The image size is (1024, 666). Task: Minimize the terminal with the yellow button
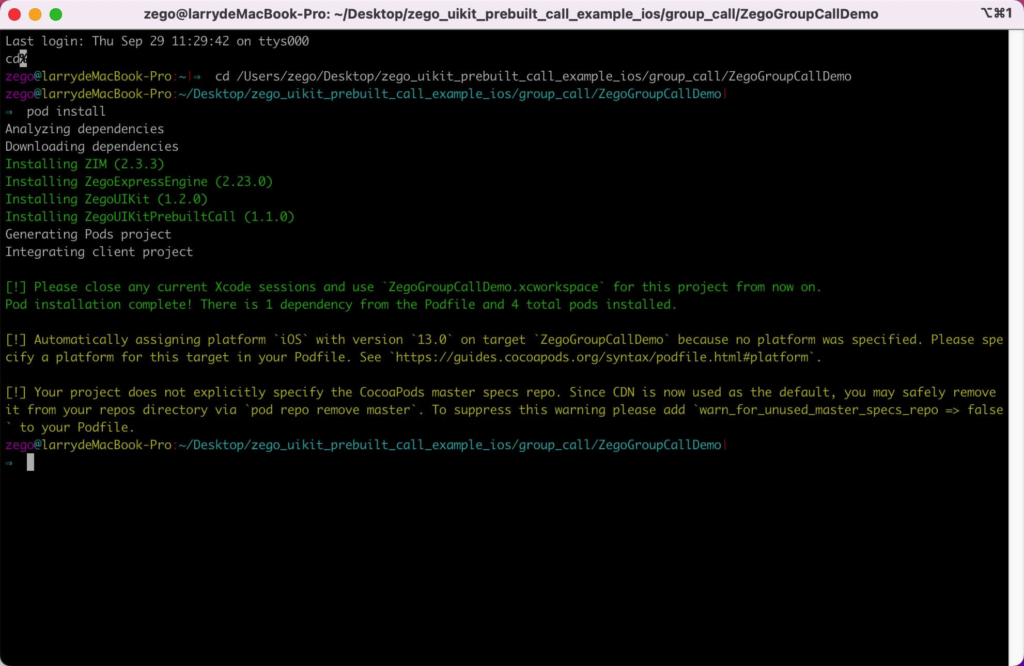click(x=35, y=14)
